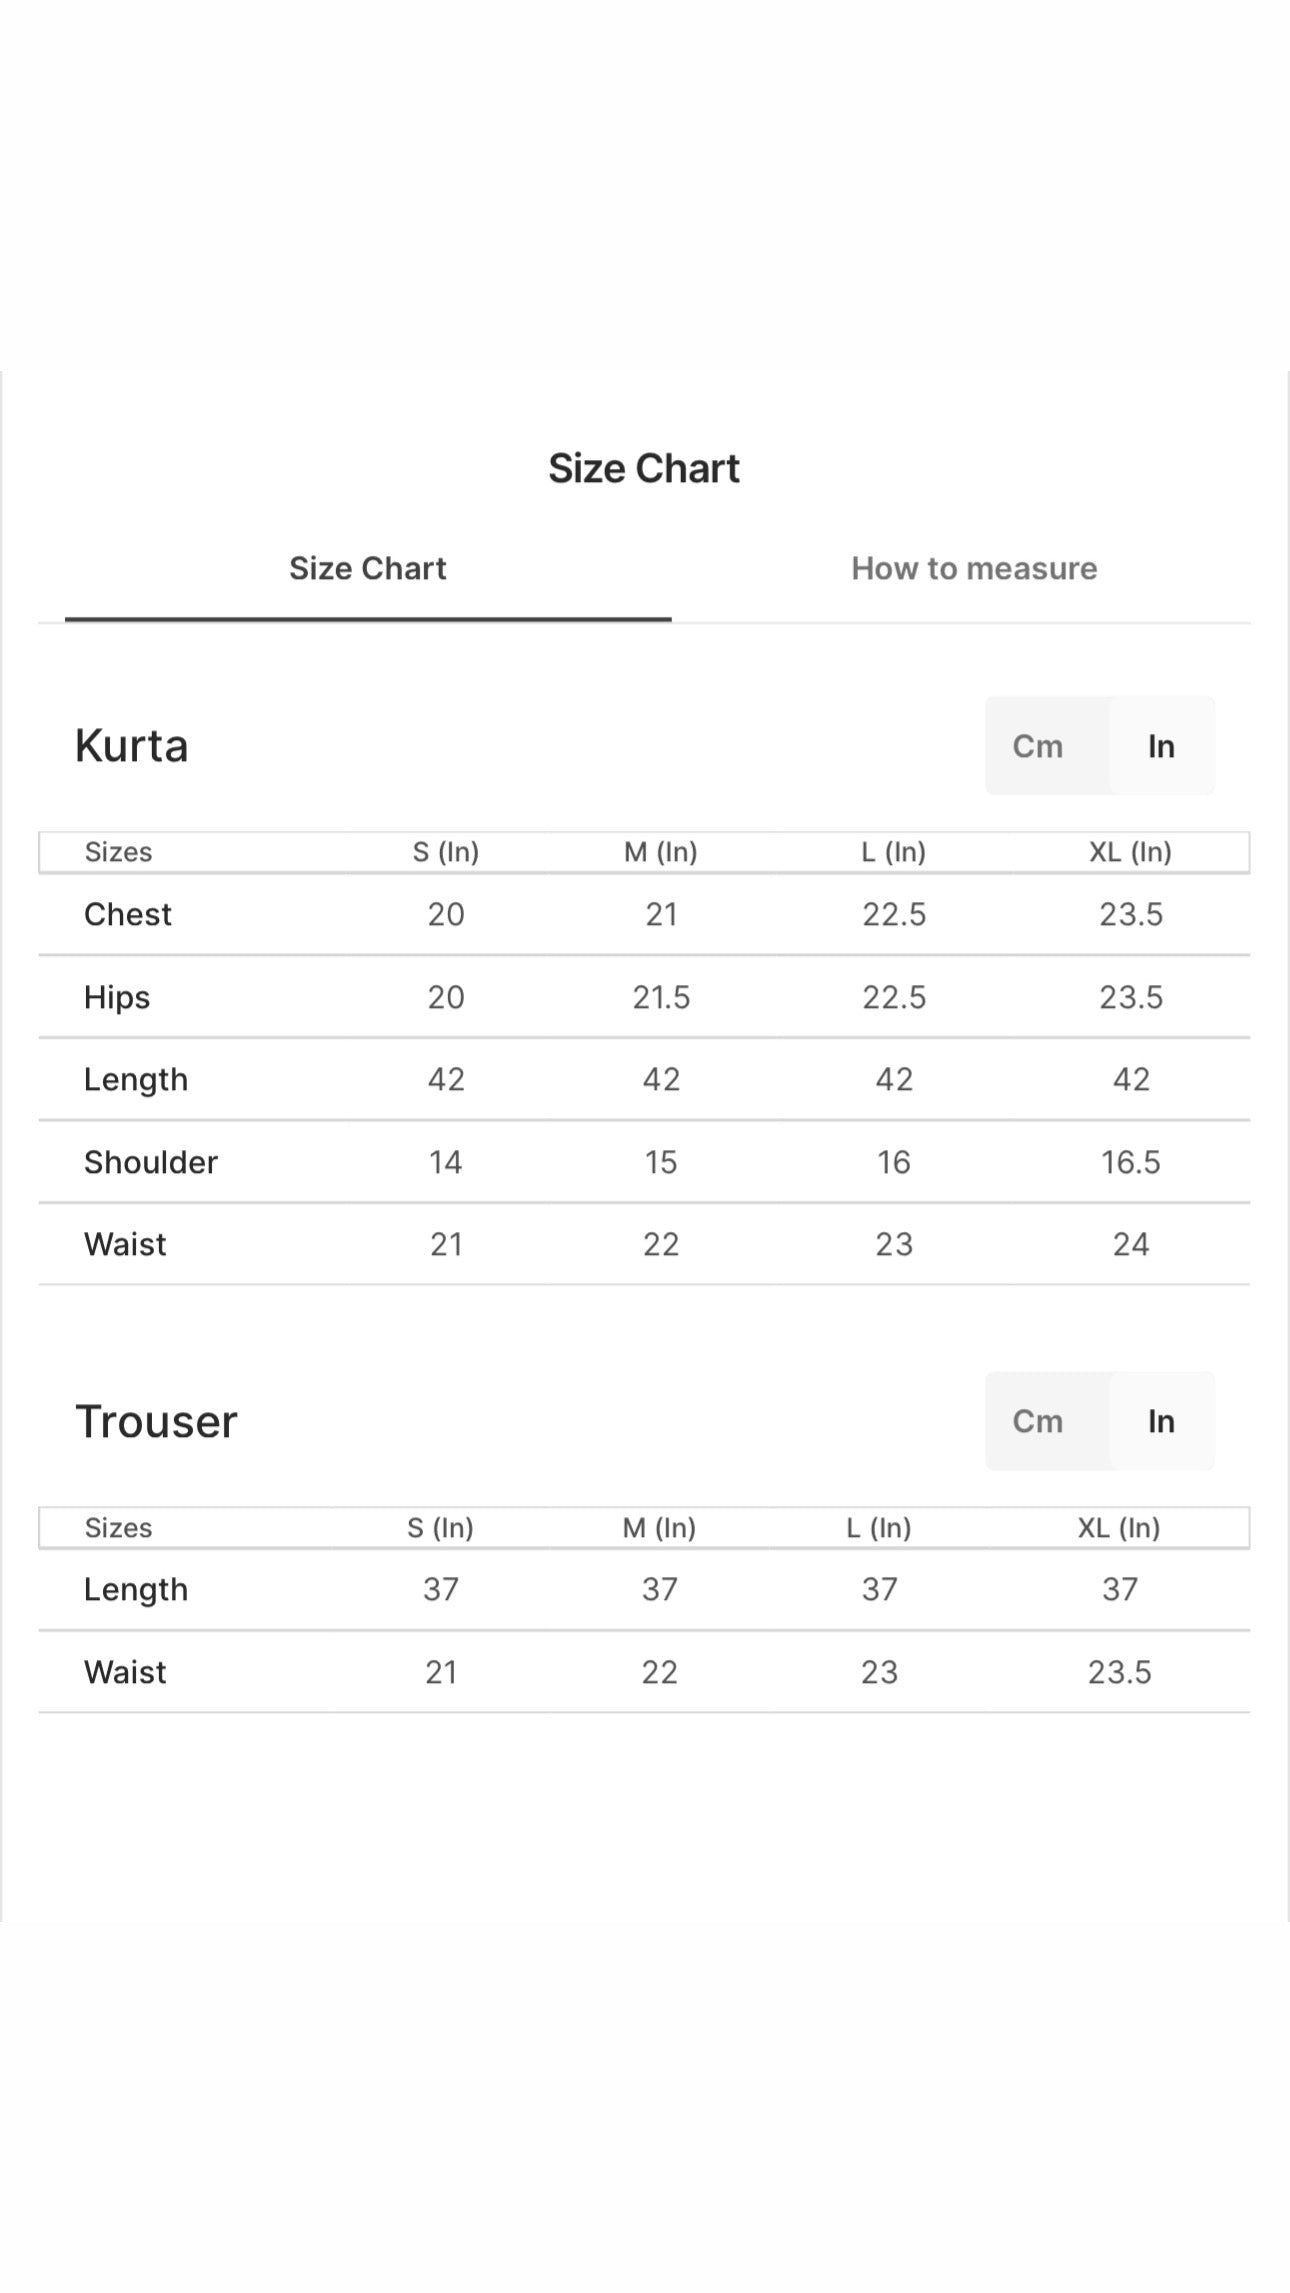The height and width of the screenshot is (2293, 1290).
Task: Toggle Kurta units to Cm
Action: click(1037, 746)
